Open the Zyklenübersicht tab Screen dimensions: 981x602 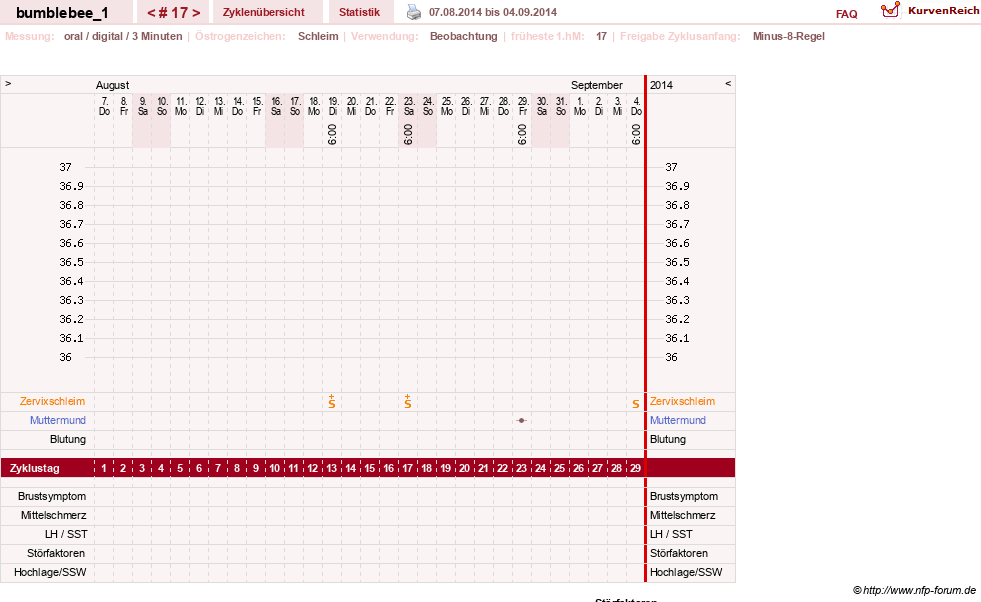(x=263, y=13)
